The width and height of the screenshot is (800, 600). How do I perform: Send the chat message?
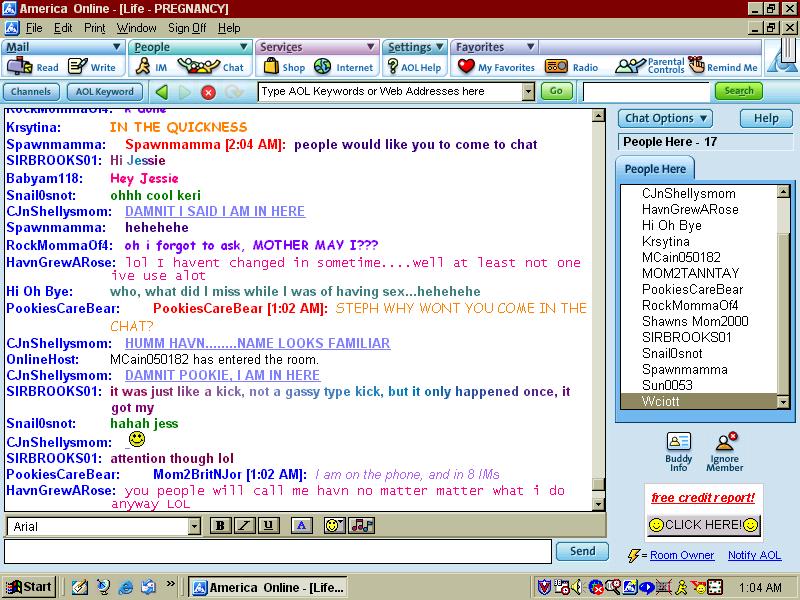[x=582, y=551]
